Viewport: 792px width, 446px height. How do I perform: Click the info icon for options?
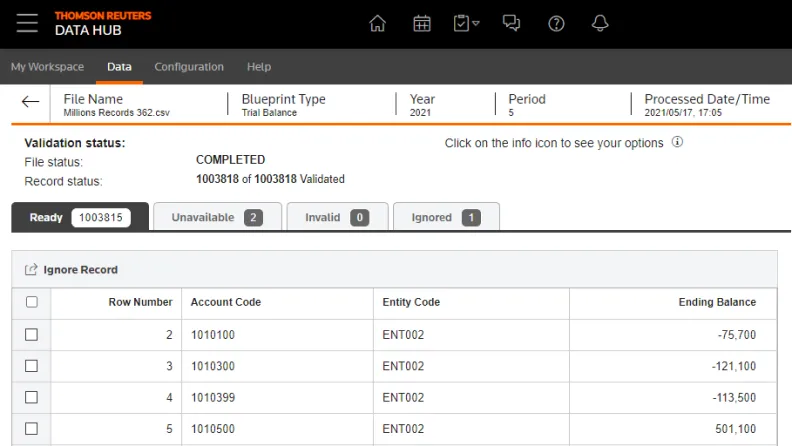(677, 143)
